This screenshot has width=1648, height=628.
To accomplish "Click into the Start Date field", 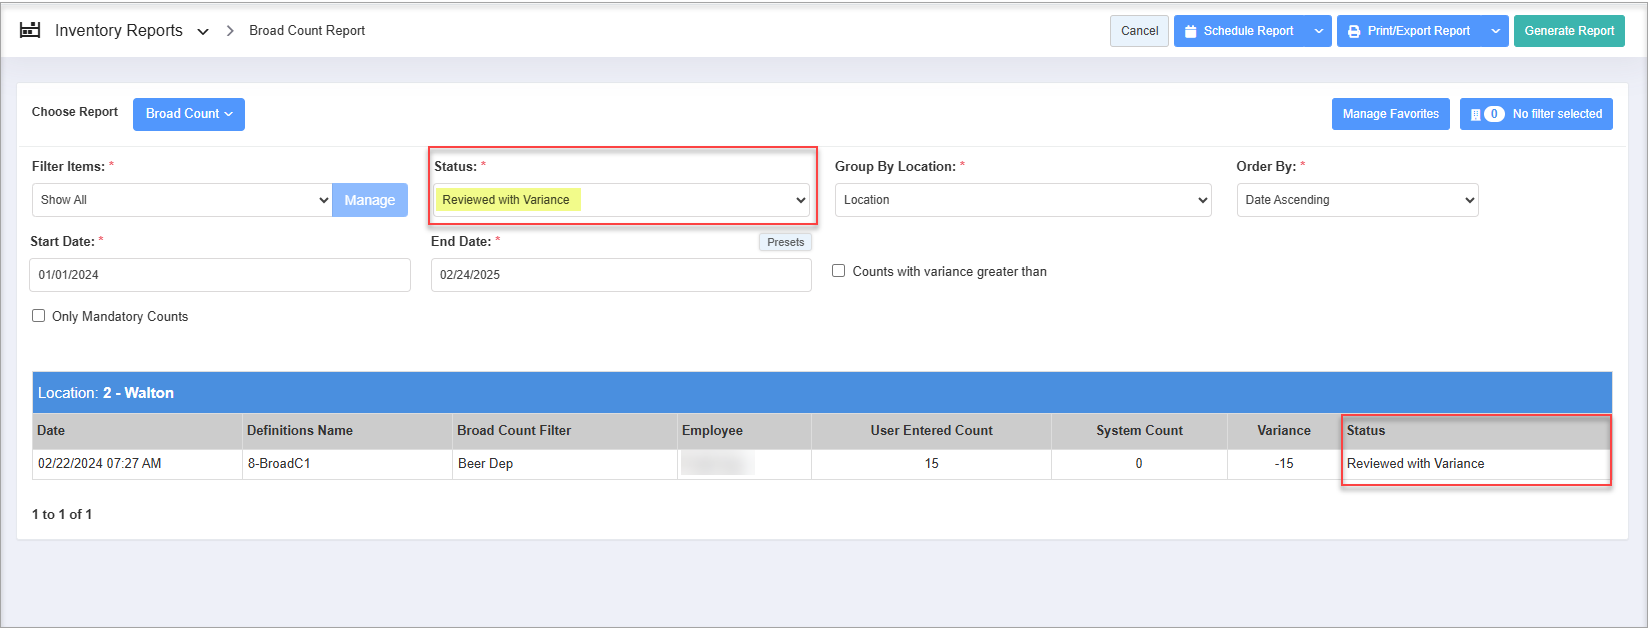I will tap(220, 275).
